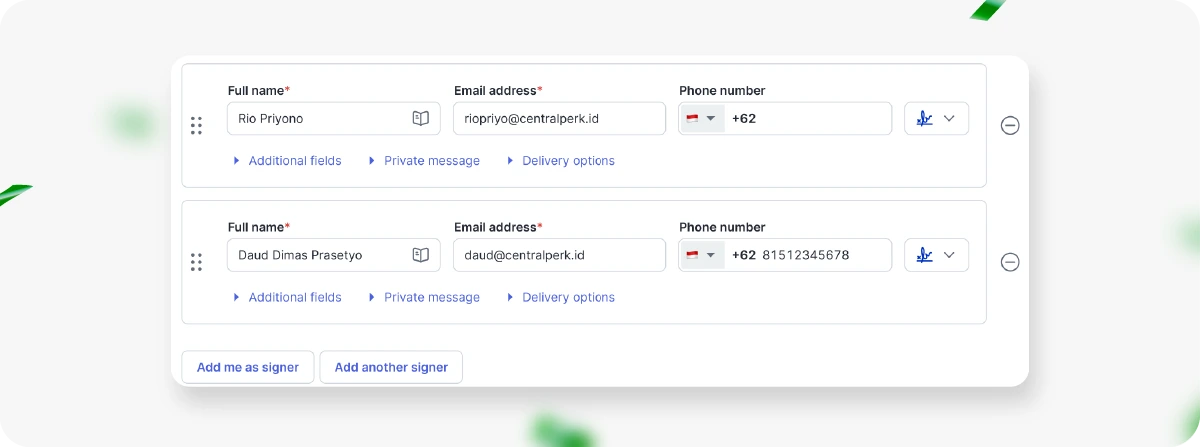
Task: Click the Add me as signer button
Action: [248, 367]
